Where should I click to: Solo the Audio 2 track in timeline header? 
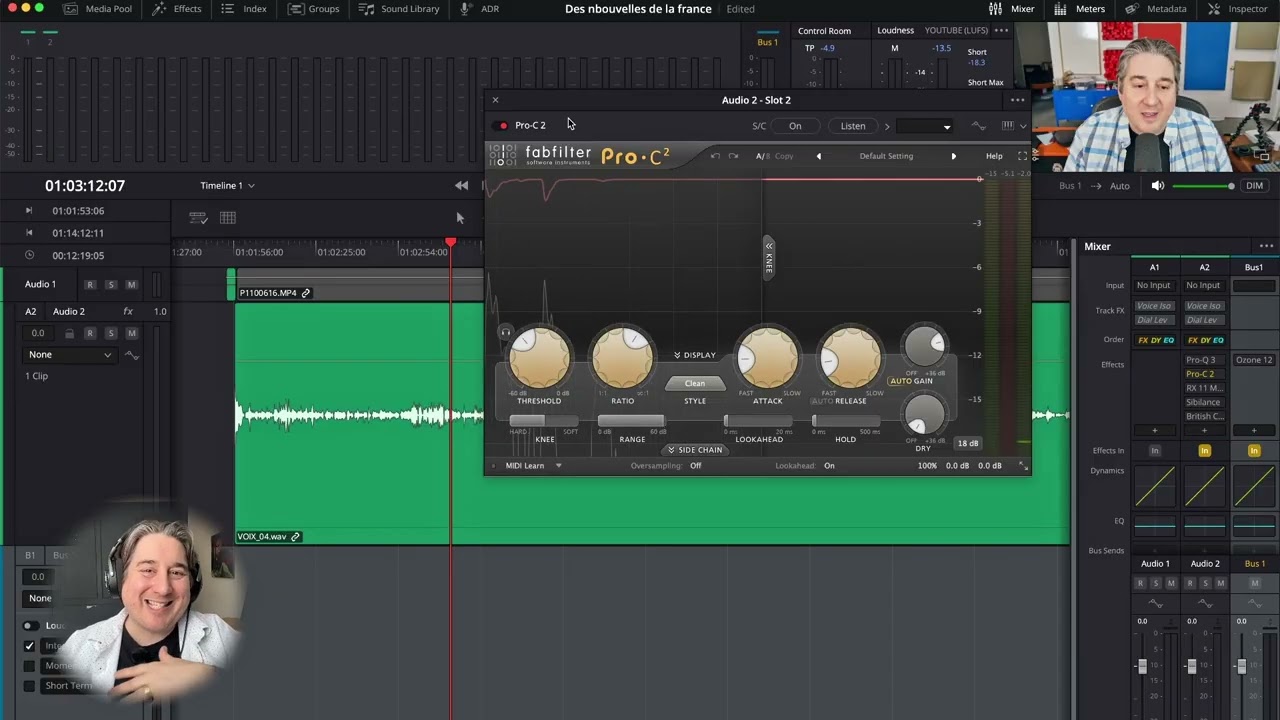coord(111,333)
